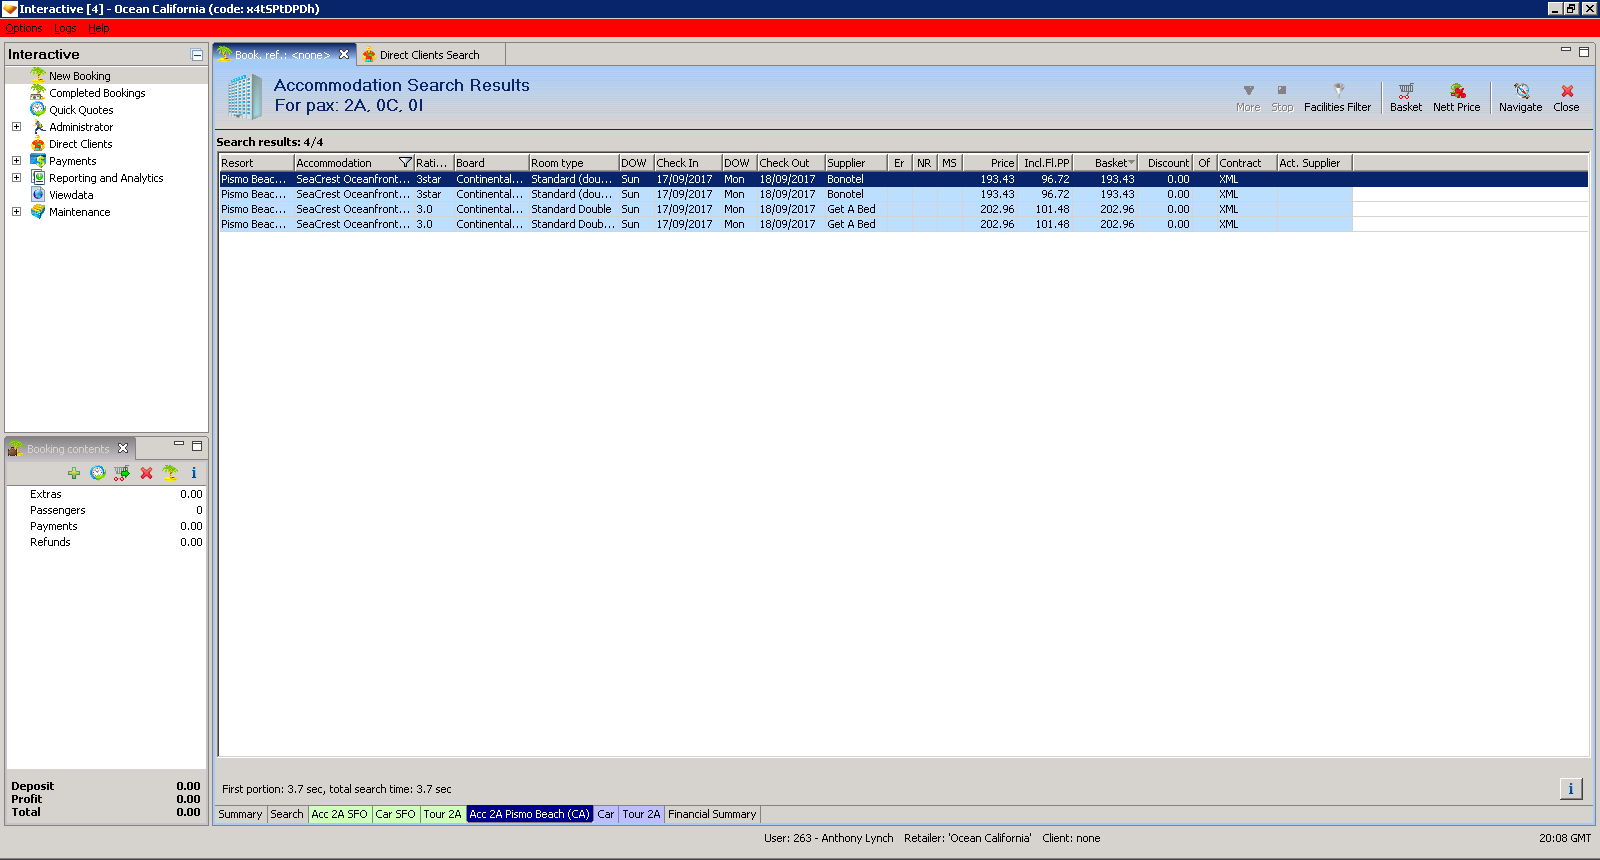Minimize the Booking contents panel
Screen dimensions: 1600x860
tap(179, 444)
